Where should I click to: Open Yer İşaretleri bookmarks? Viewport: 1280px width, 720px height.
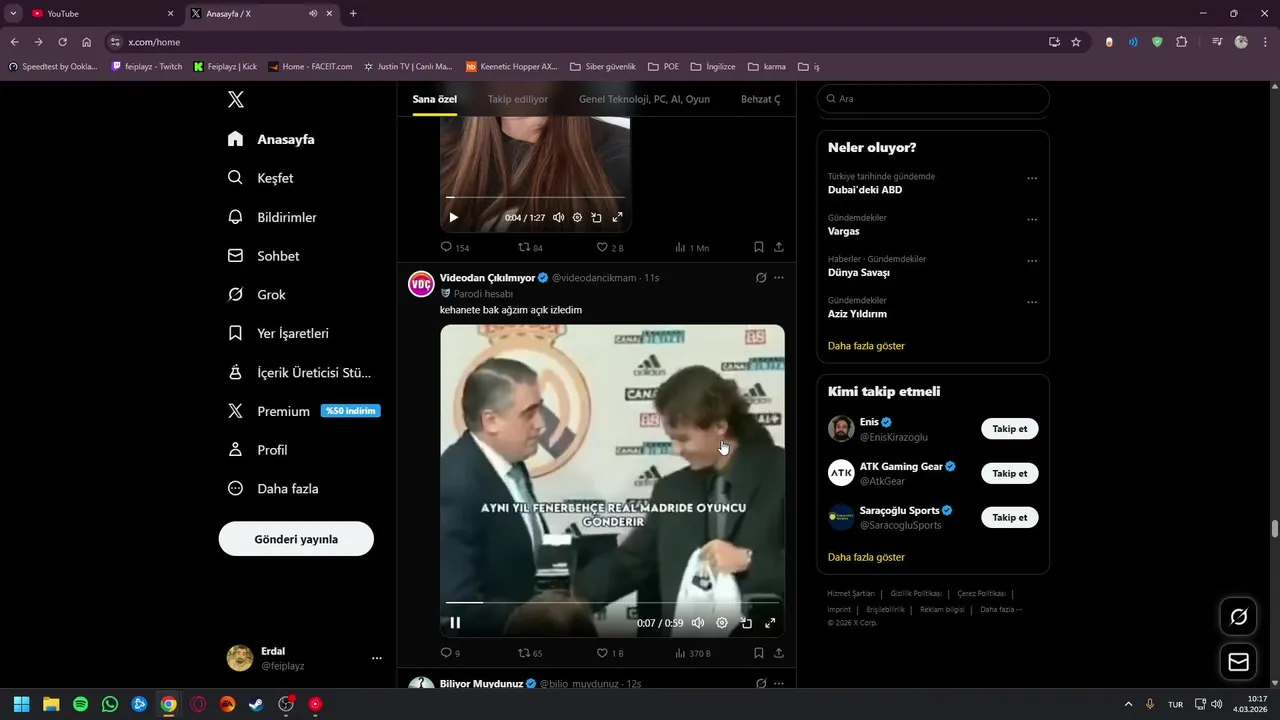(x=278, y=333)
